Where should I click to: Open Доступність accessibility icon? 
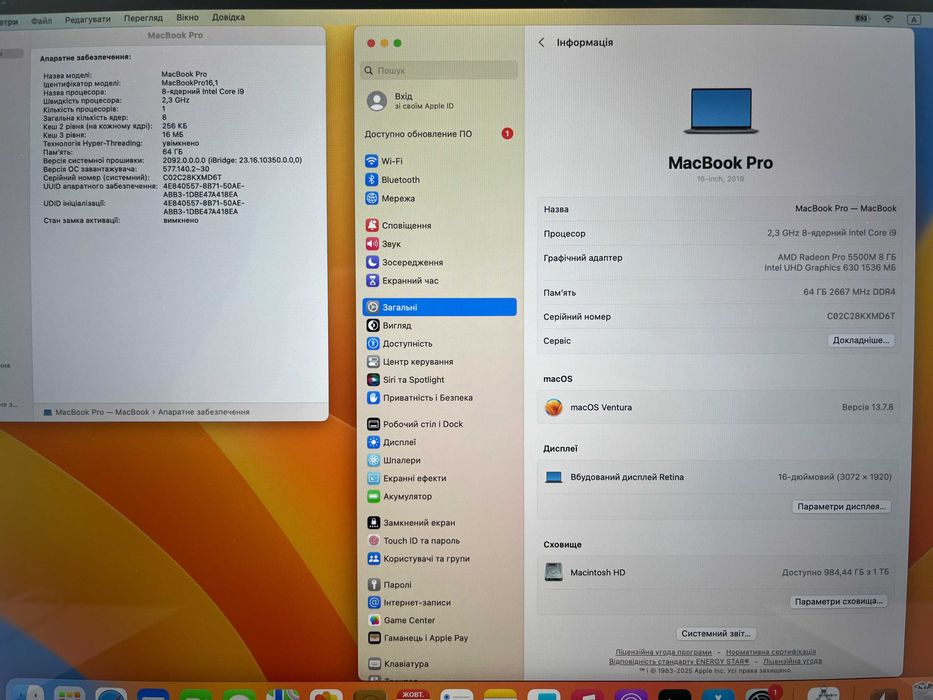(372, 343)
